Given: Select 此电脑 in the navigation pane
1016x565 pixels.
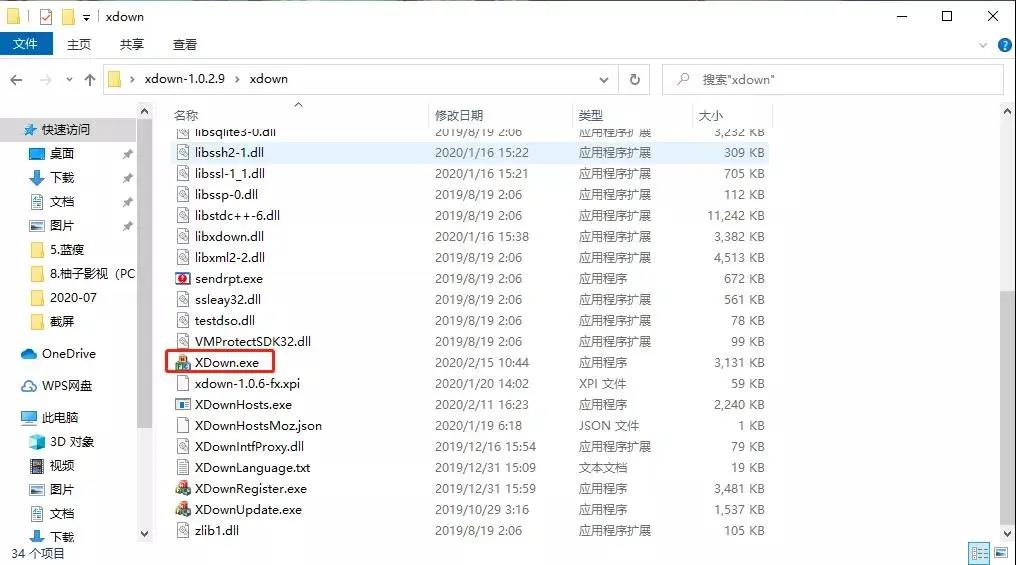Looking at the screenshot, I should pos(60,418).
